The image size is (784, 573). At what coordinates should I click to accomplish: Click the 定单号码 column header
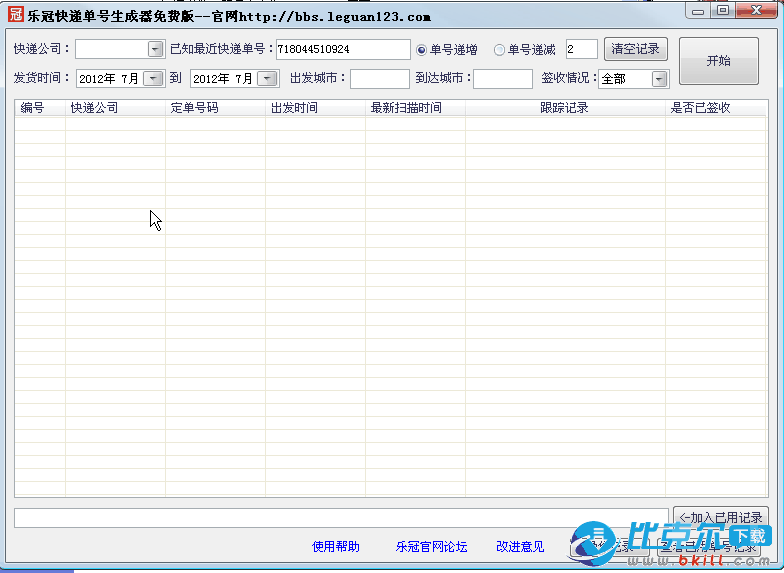pos(215,108)
